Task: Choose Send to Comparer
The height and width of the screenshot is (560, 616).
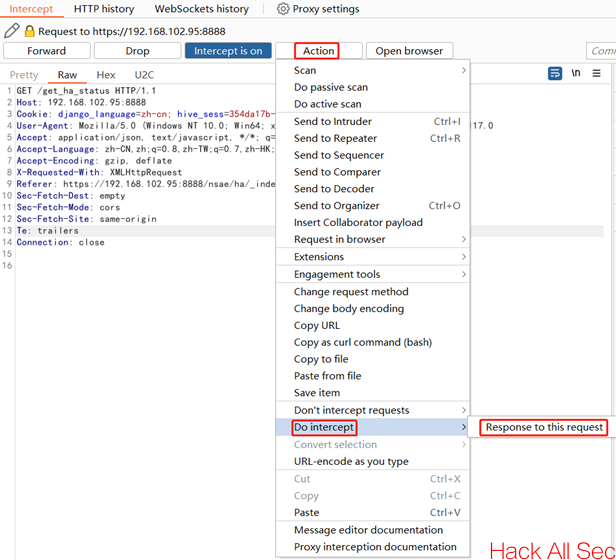Action: [x=373, y=172]
